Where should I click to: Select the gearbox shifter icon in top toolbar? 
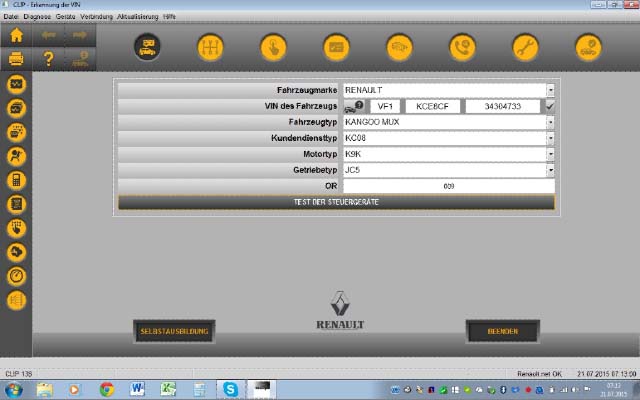211,47
